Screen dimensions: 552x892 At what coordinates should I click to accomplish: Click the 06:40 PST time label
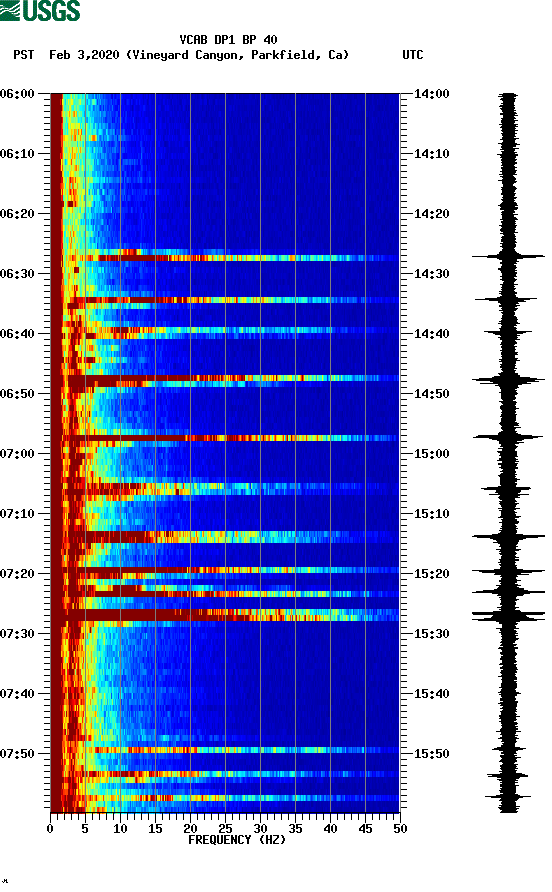[17, 333]
